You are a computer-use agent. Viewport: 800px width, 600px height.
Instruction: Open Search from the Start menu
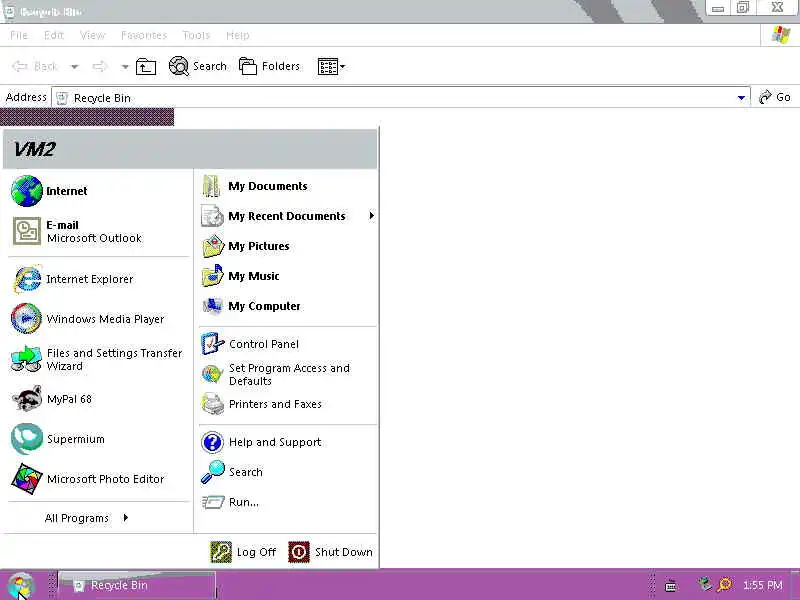(x=288, y=472)
